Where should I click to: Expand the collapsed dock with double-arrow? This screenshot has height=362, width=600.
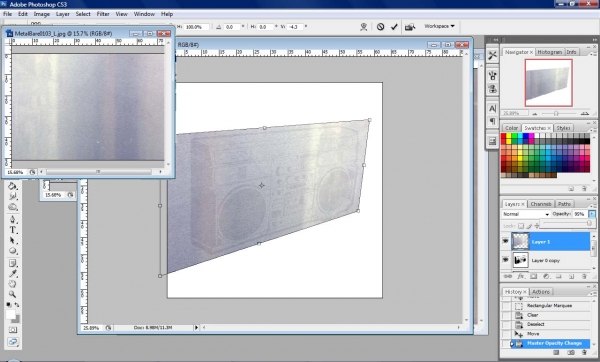[496, 40]
